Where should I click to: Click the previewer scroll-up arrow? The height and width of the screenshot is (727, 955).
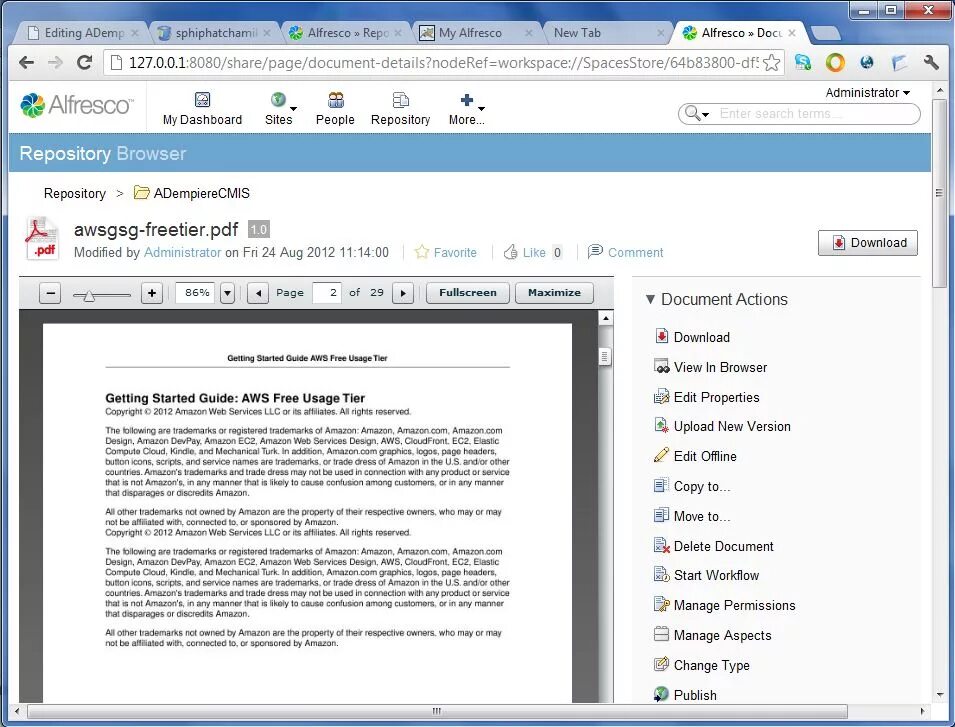click(605, 318)
